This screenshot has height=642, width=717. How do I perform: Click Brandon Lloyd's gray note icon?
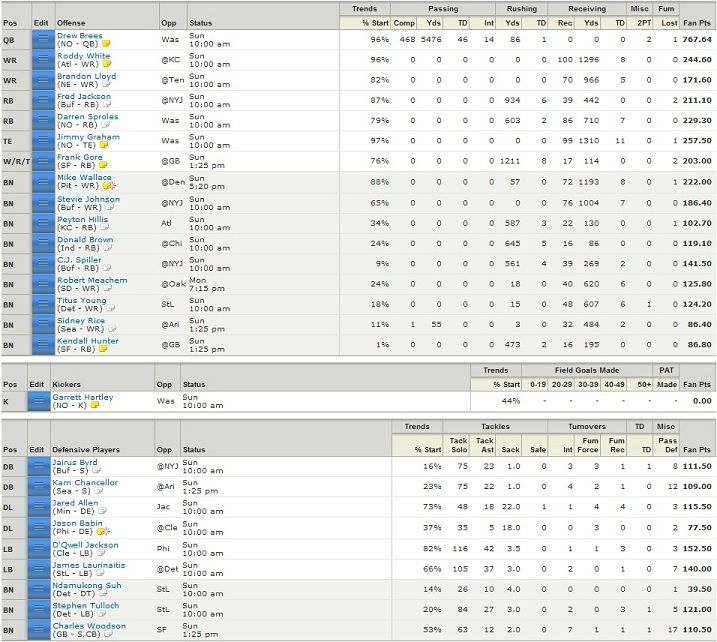[x=107, y=86]
